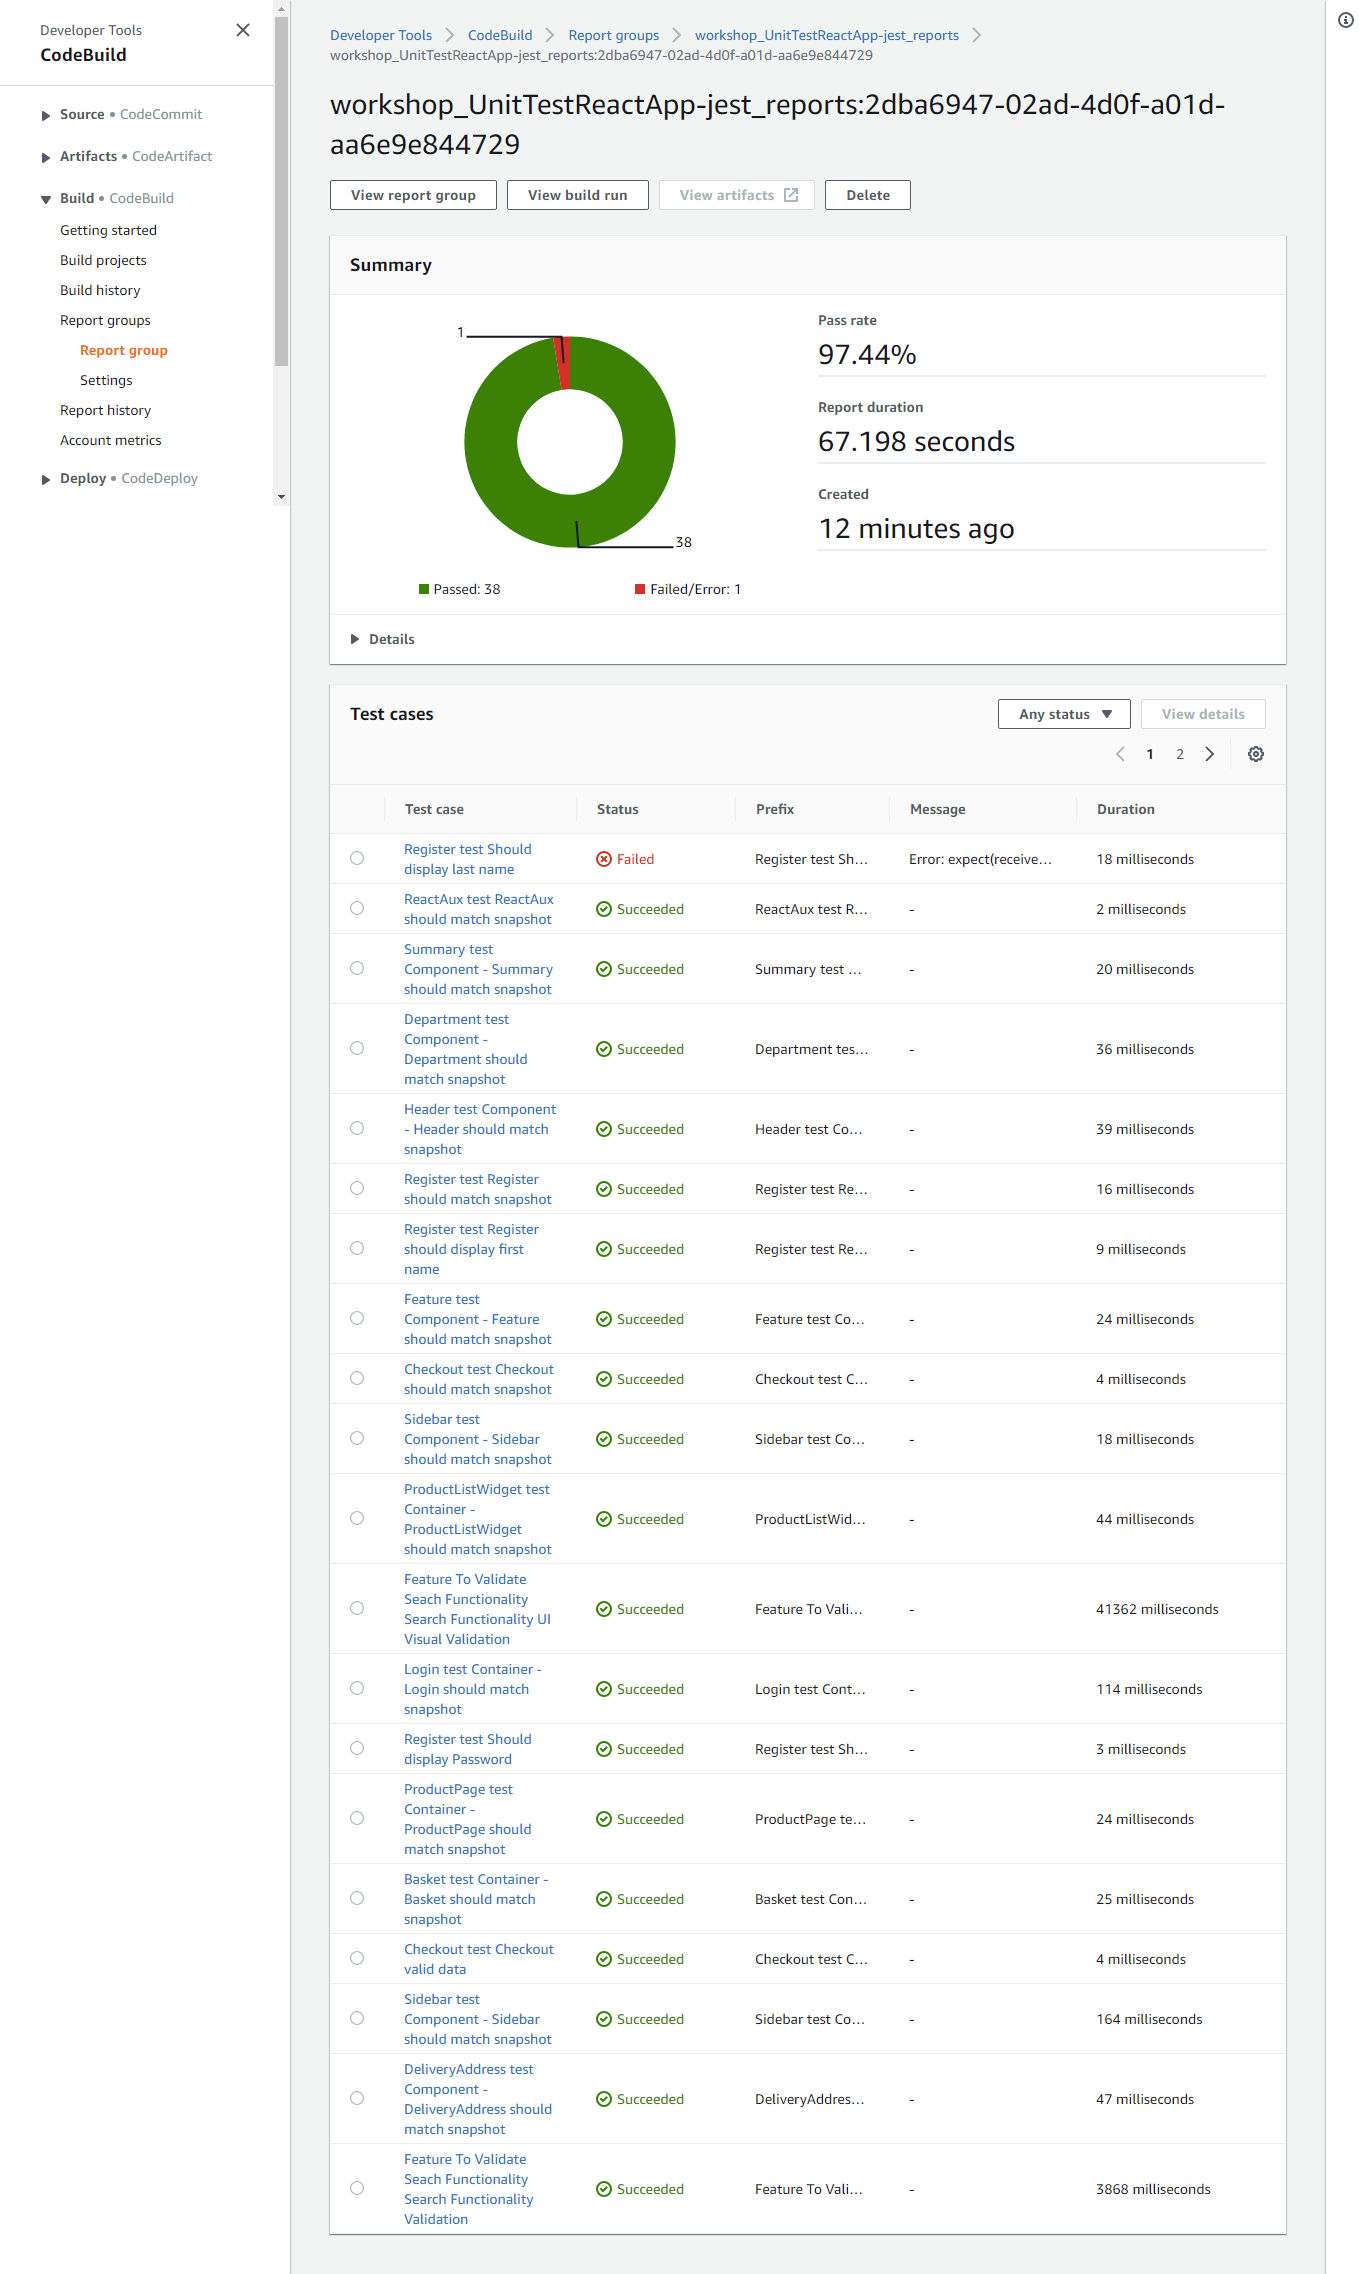Select the ProductListWidget test row radio
Image resolution: width=1366 pixels, height=2274 pixels.
[x=357, y=1518]
